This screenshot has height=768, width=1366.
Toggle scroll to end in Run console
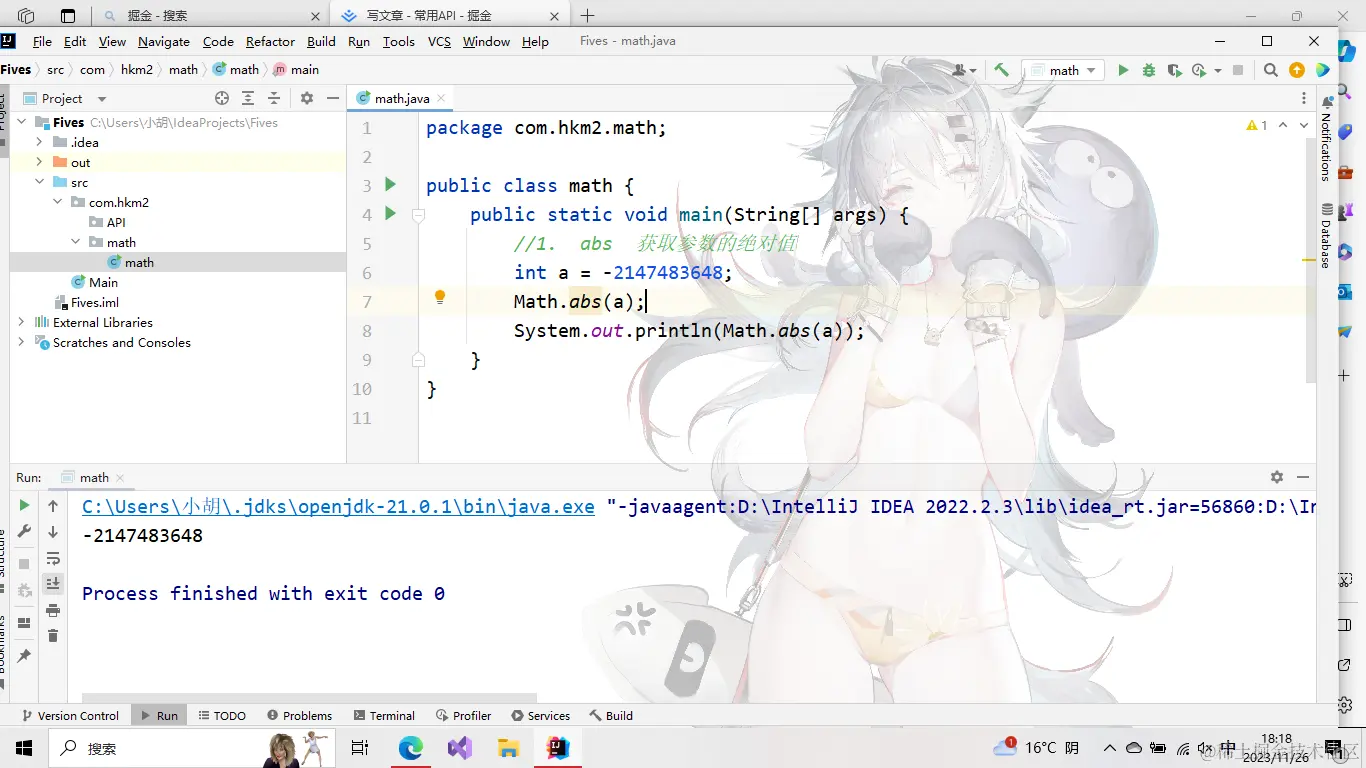click(x=53, y=583)
